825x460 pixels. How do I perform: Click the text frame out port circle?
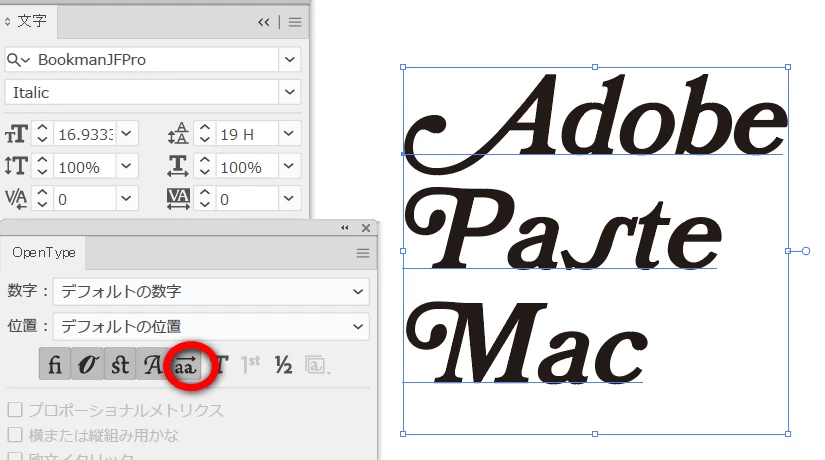806,251
